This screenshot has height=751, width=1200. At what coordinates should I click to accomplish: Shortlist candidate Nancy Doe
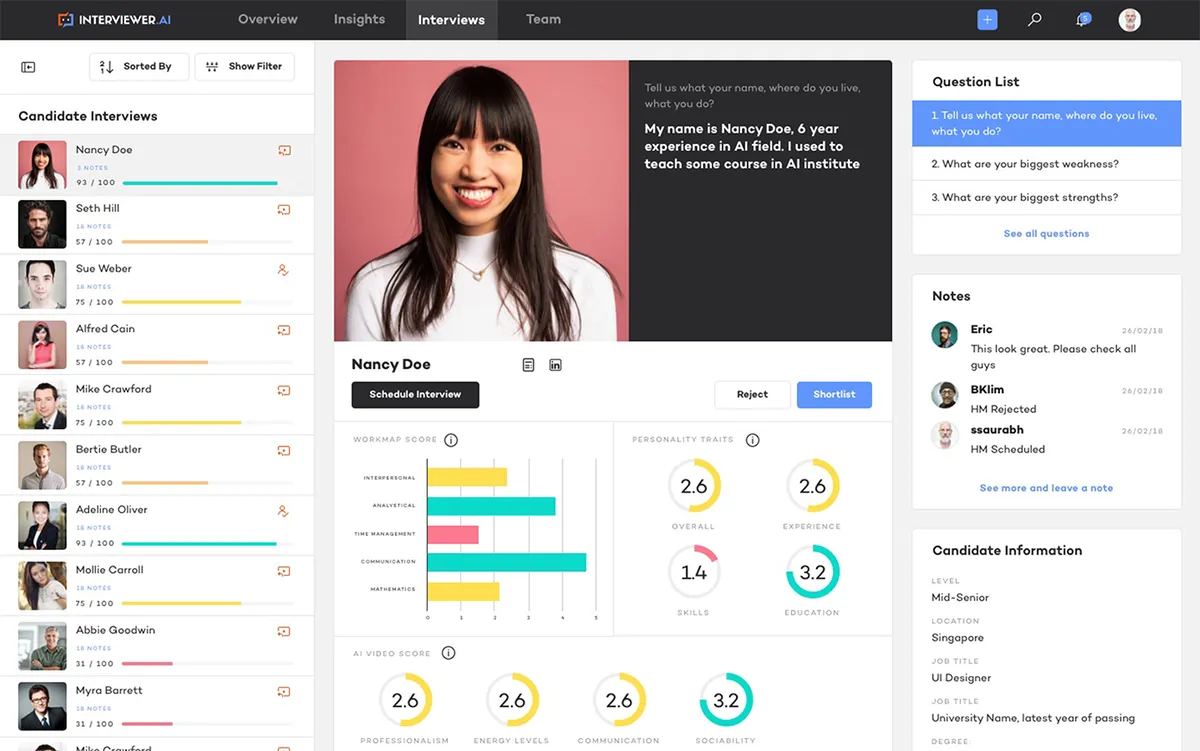[x=834, y=395]
